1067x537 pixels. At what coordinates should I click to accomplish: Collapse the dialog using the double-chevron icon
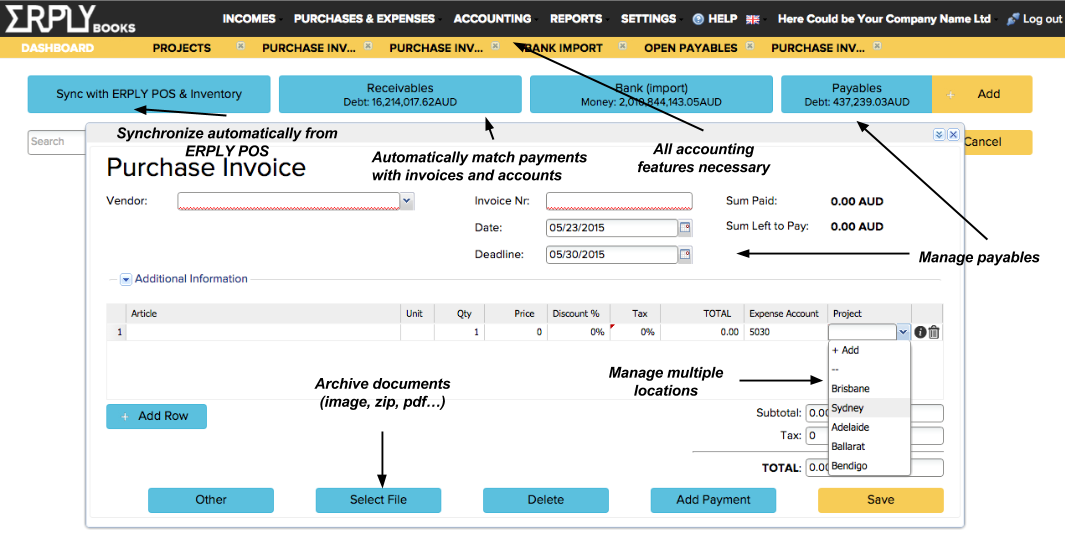click(939, 134)
